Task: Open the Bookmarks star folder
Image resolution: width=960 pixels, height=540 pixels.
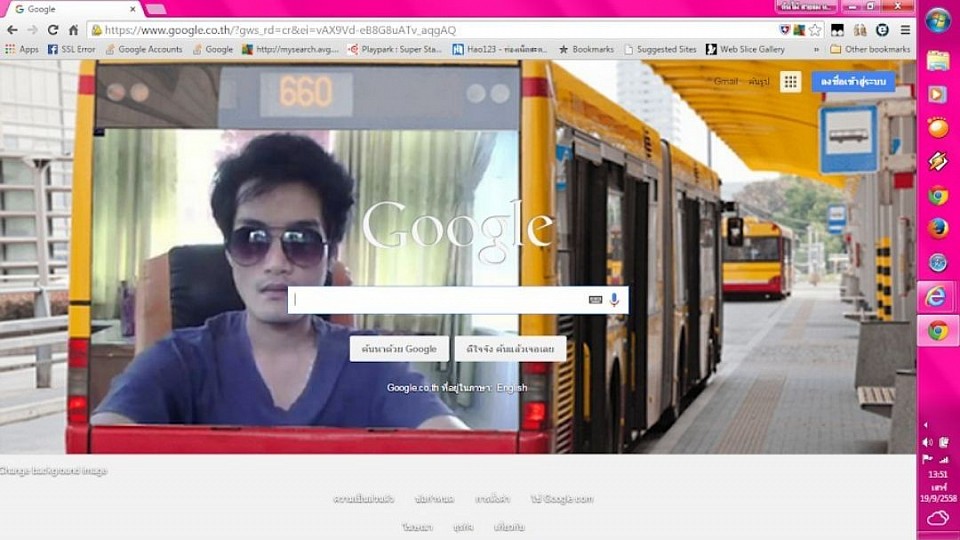Action: (x=586, y=49)
